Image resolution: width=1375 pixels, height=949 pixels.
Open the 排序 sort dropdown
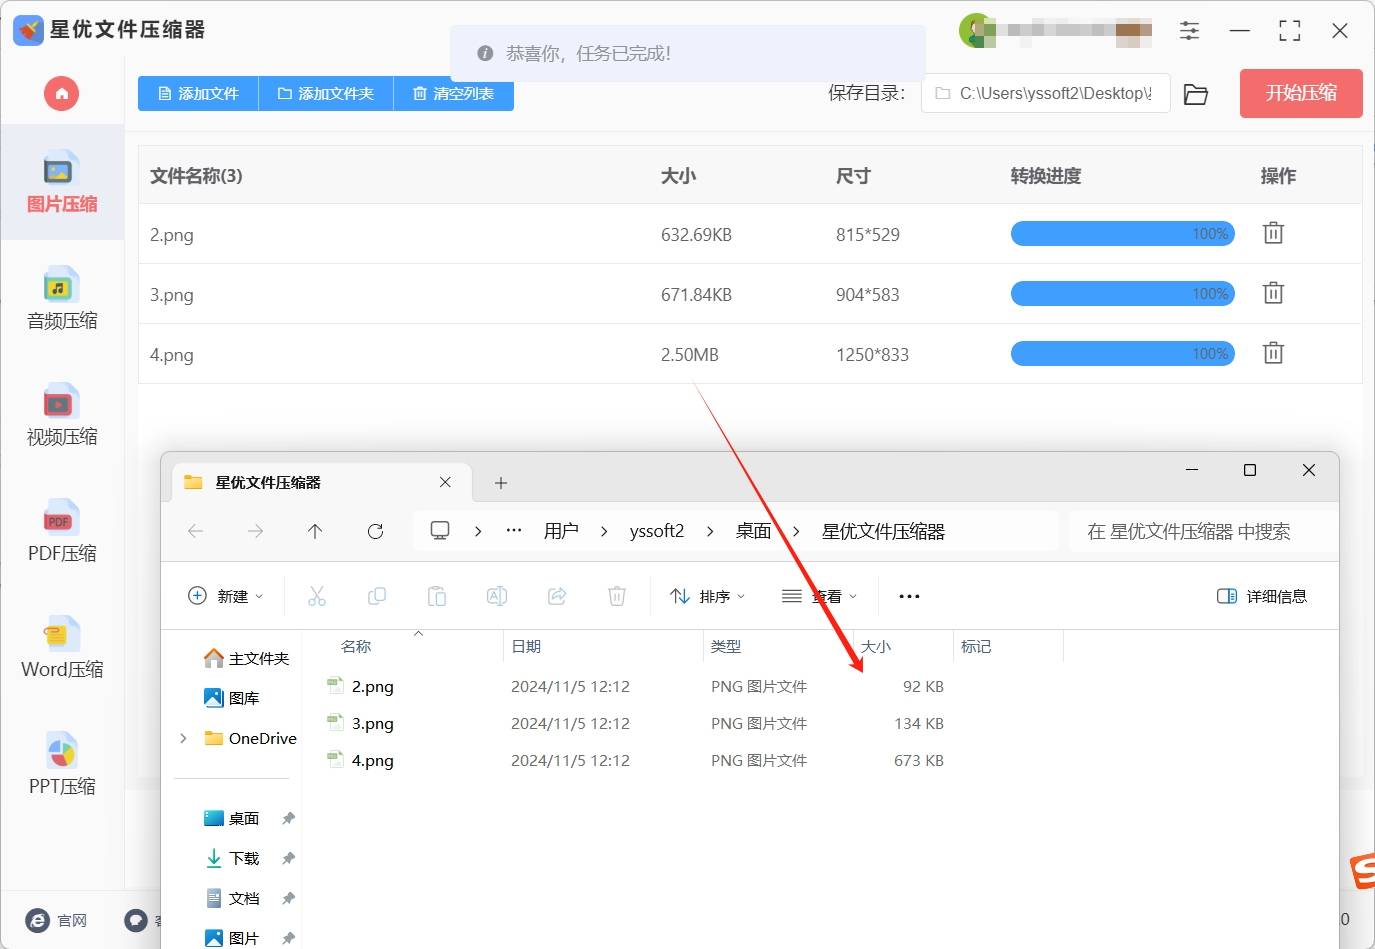[708, 596]
